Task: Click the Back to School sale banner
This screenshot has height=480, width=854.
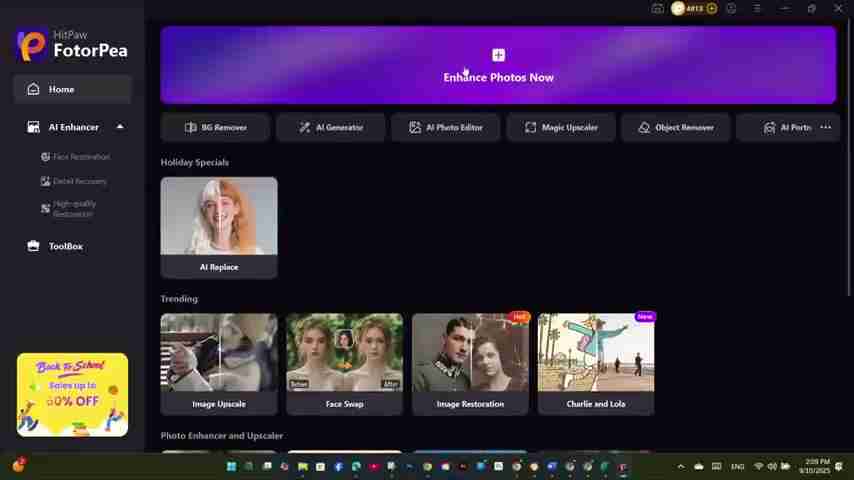Action: [x=72, y=394]
